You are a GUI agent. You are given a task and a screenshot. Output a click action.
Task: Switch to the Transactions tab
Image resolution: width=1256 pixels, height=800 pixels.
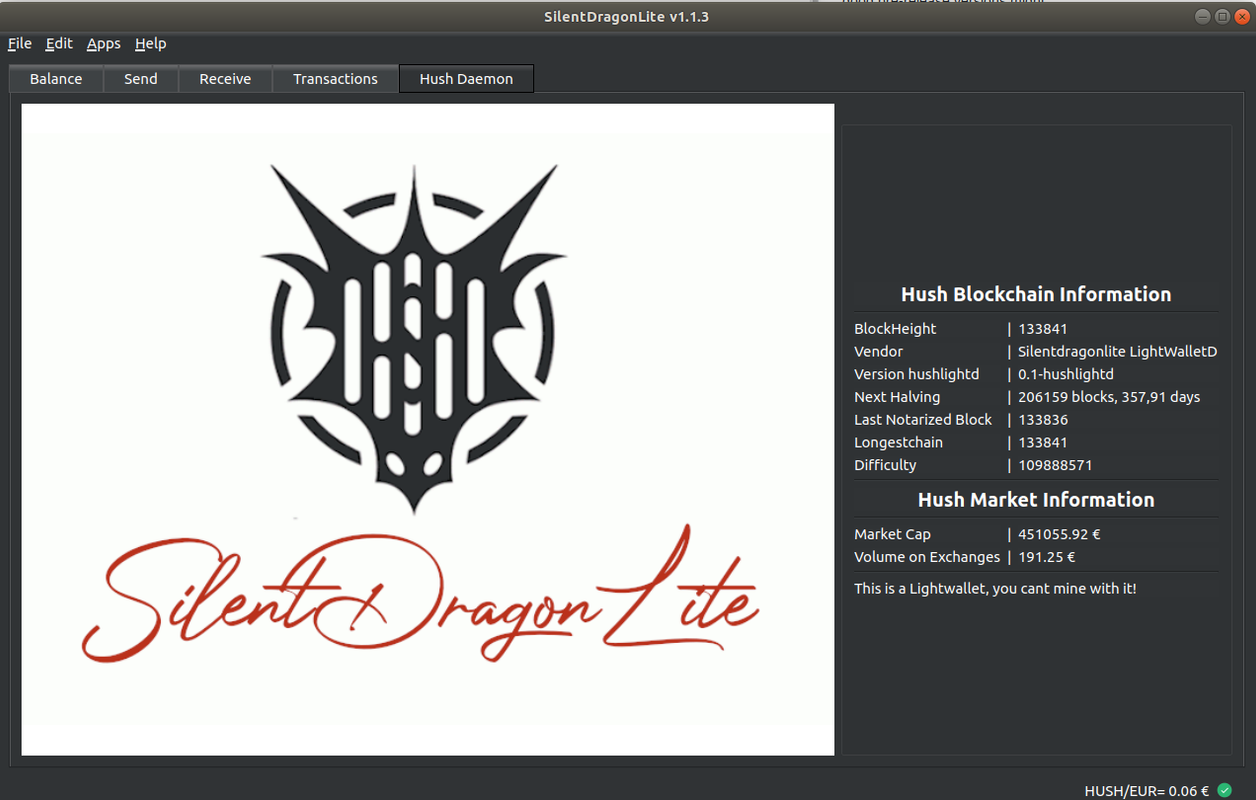coord(336,79)
